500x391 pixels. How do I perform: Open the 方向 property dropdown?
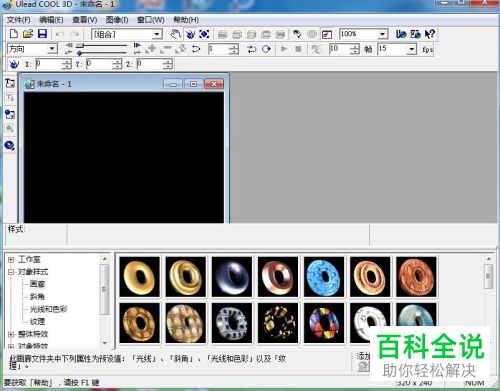point(52,49)
